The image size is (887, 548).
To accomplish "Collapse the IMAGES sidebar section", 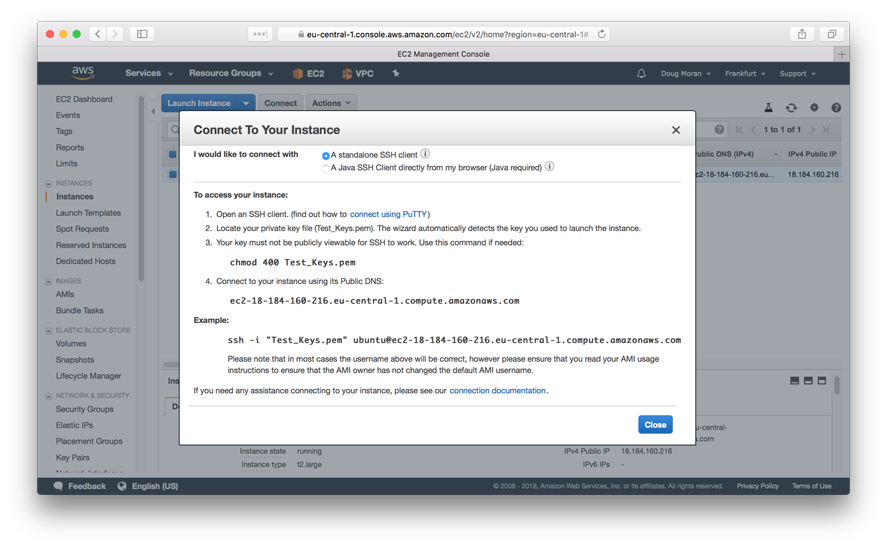I will pos(49,281).
